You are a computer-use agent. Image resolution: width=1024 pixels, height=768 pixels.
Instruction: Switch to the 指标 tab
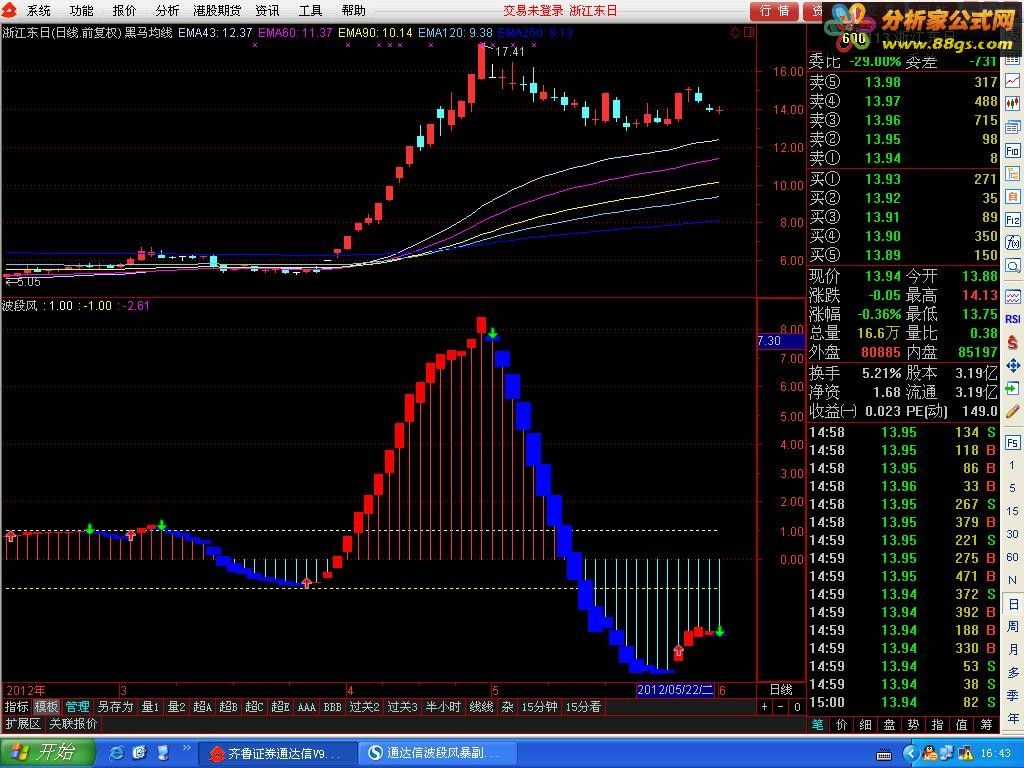point(16,707)
